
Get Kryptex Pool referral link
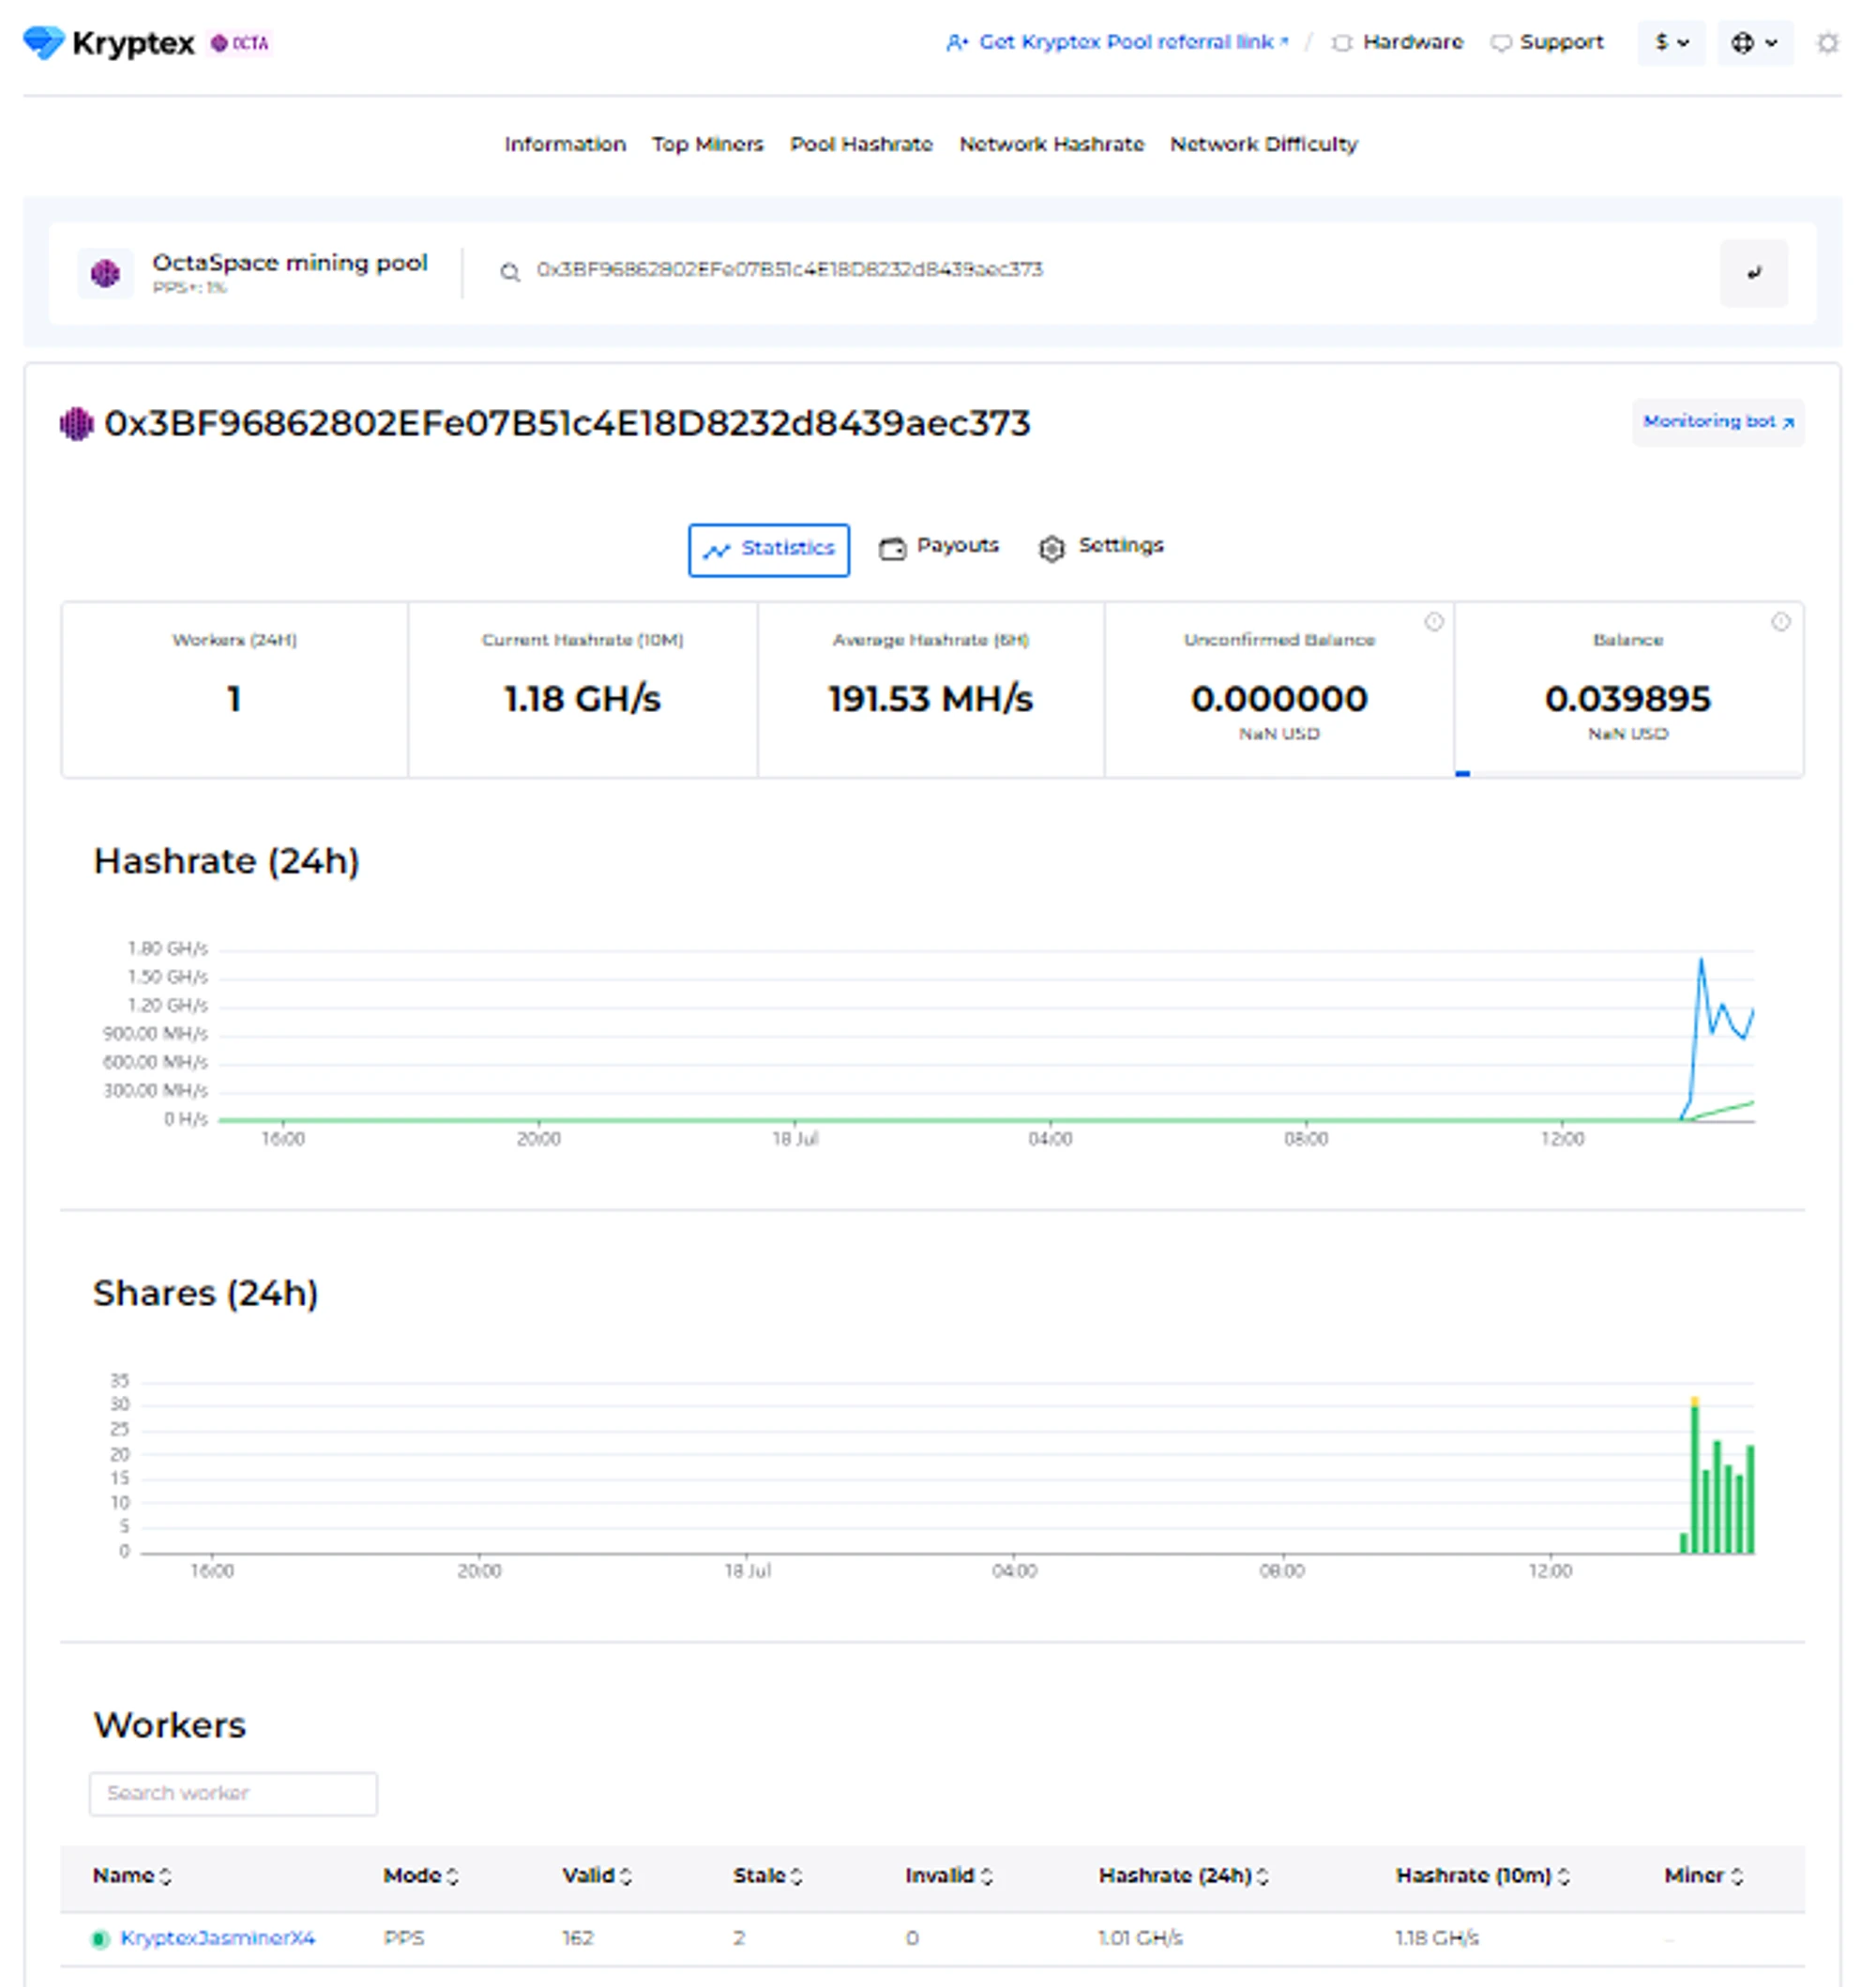tap(1117, 42)
